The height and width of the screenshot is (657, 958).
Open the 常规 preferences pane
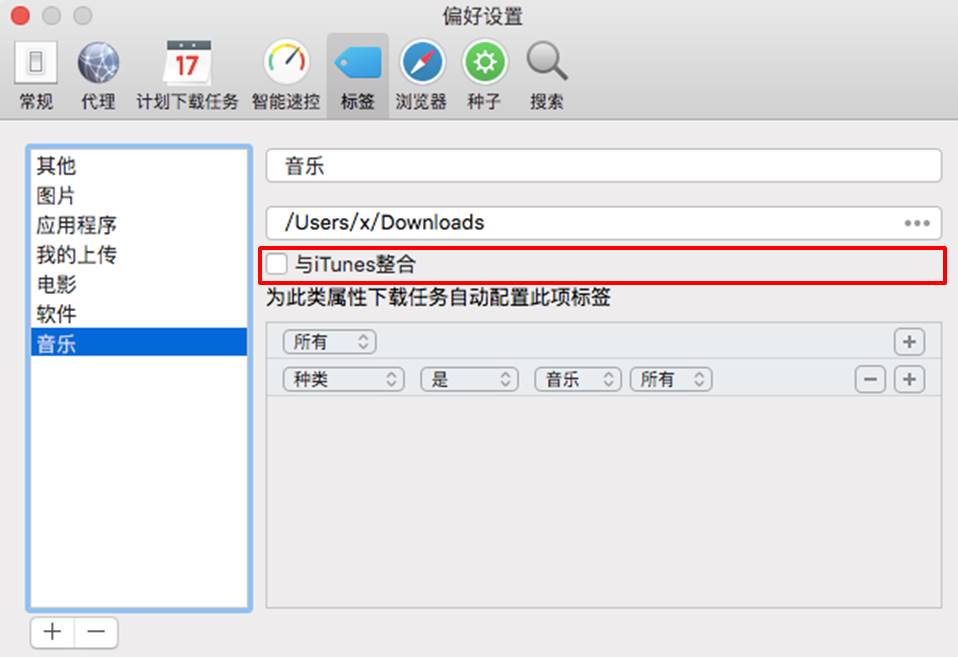click(x=35, y=72)
